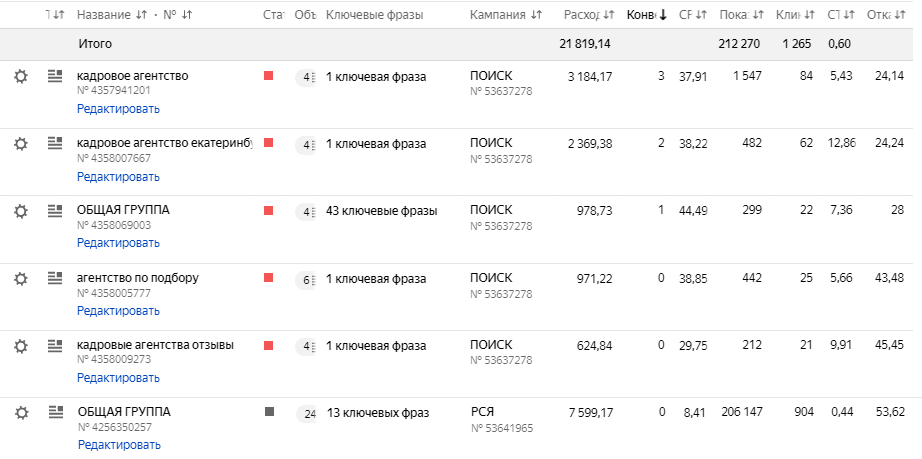Image resolution: width=922 pixels, height=459 pixels.
Task: Click group icon of the РСЯ 'ОБЩАЯ ГРУППА'
Action: [x=55, y=412]
